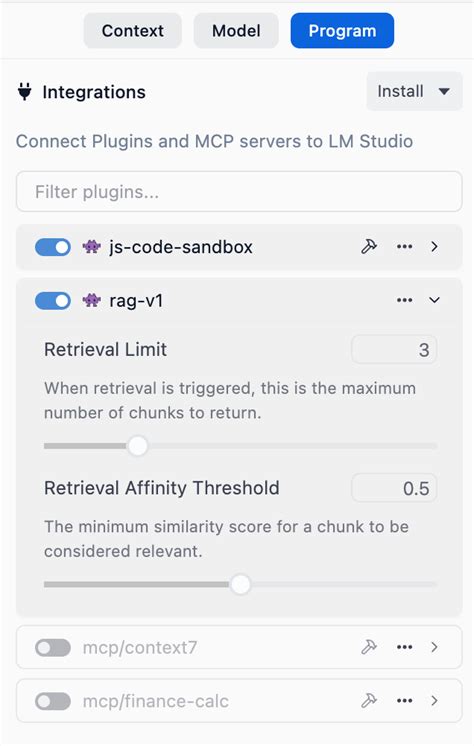
Task: Turn off the rag-v1 toggle
Action: (x=53, y=301)
